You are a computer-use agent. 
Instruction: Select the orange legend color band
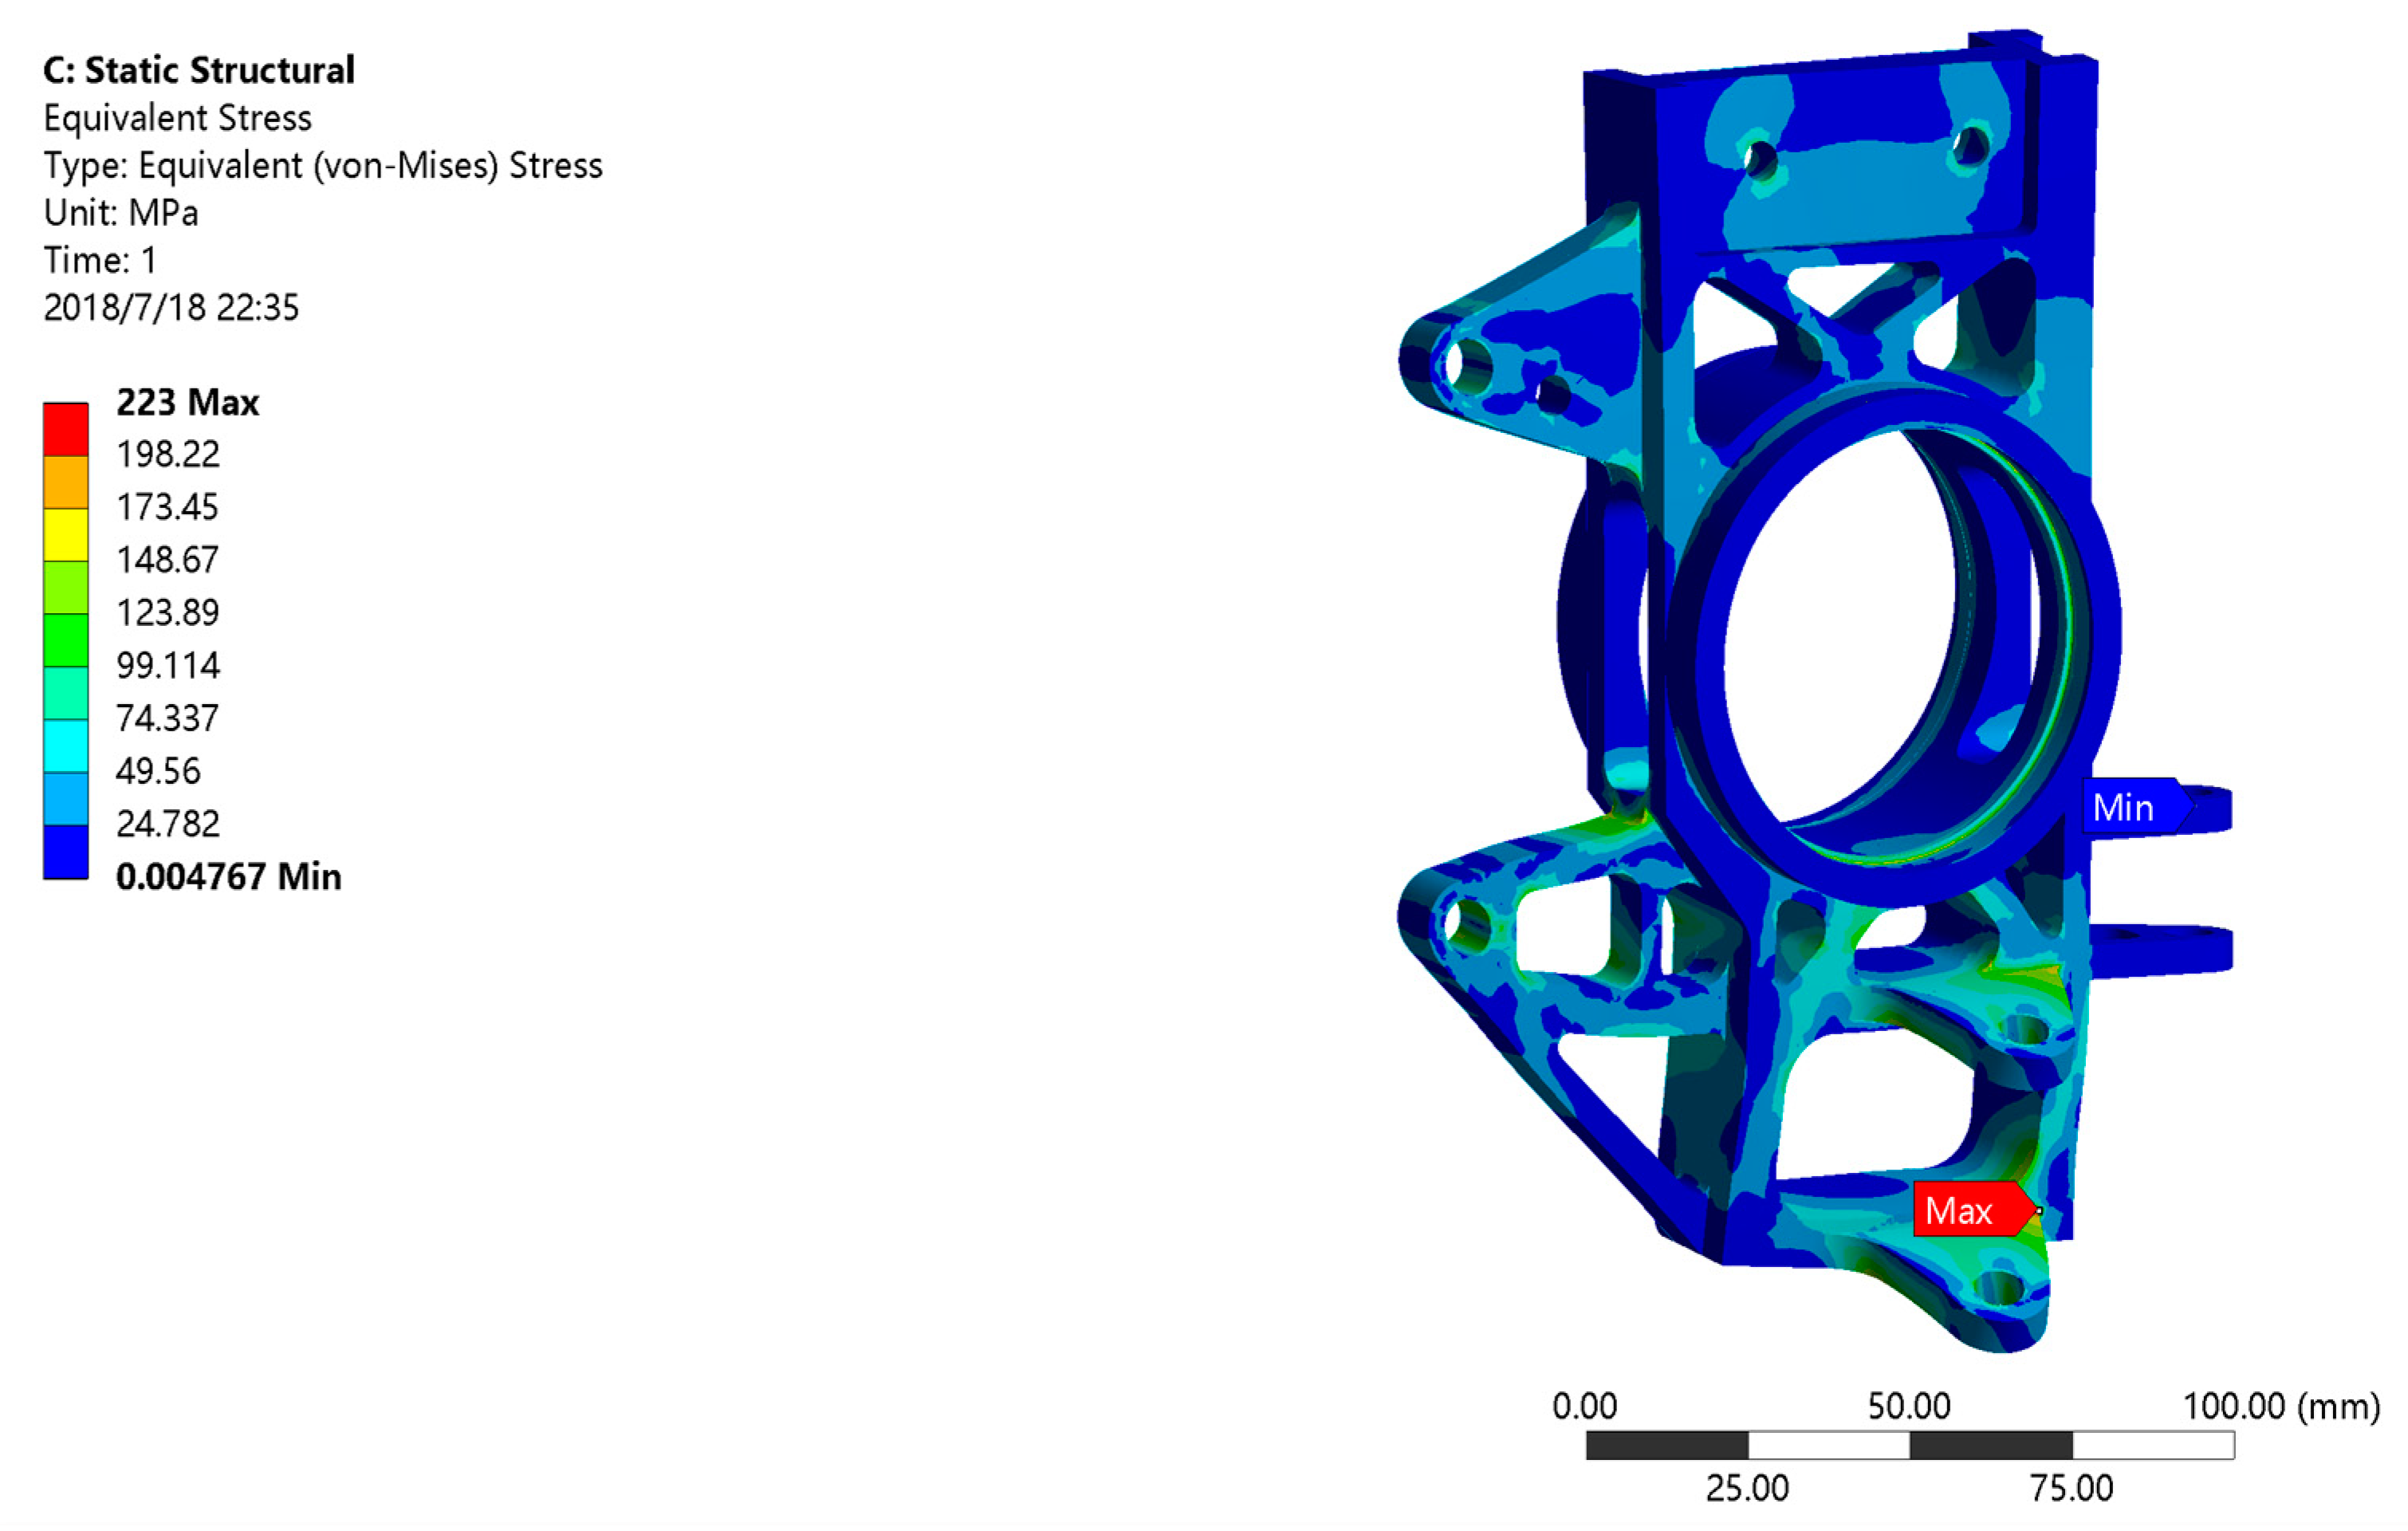tap(66, 482)
